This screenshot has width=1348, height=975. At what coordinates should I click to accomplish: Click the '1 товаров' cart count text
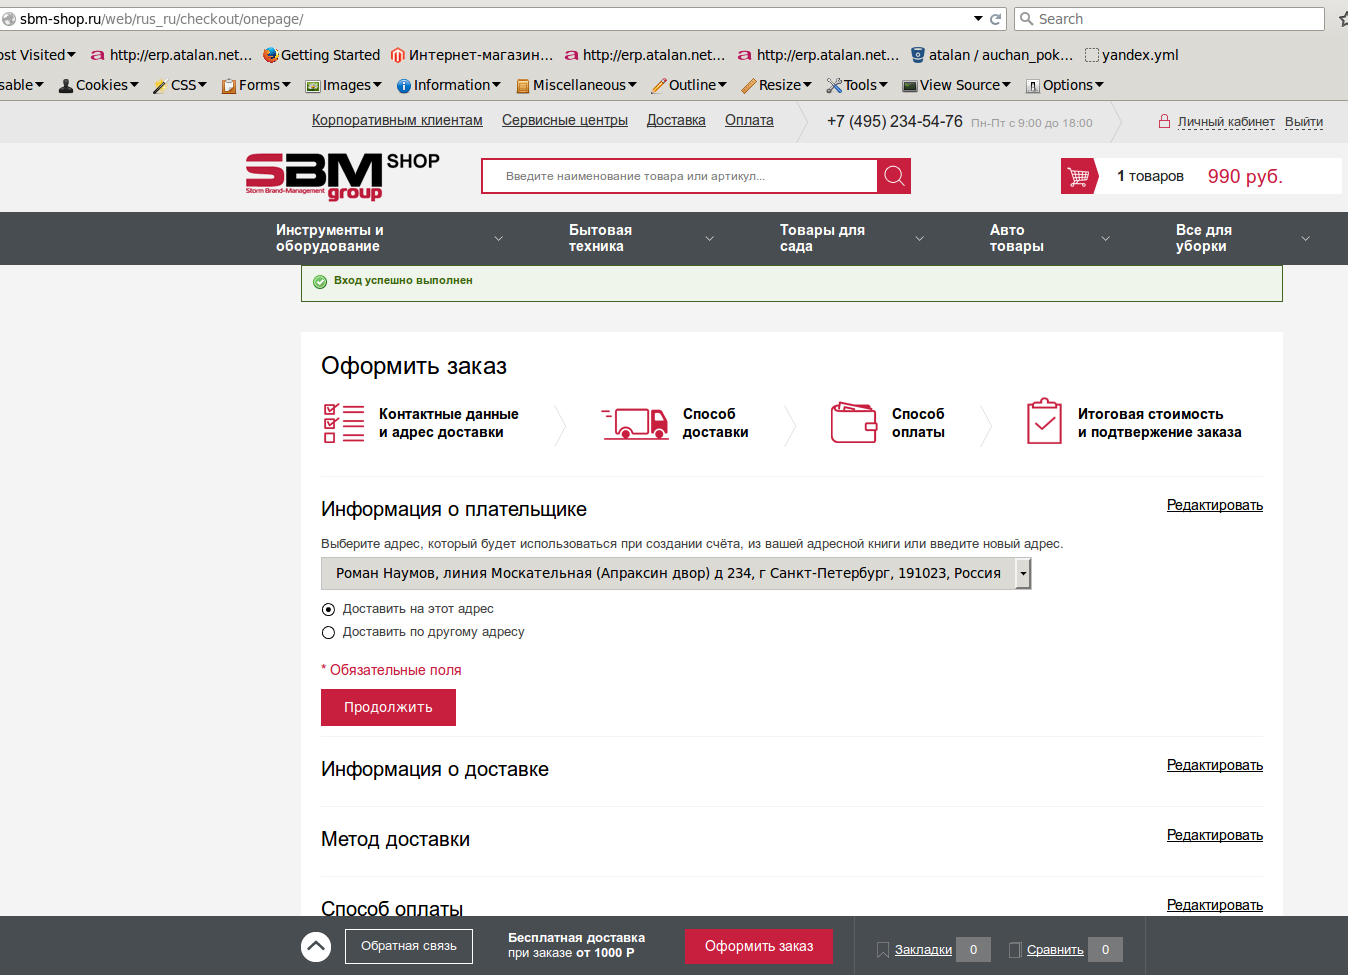[1150, 176]
